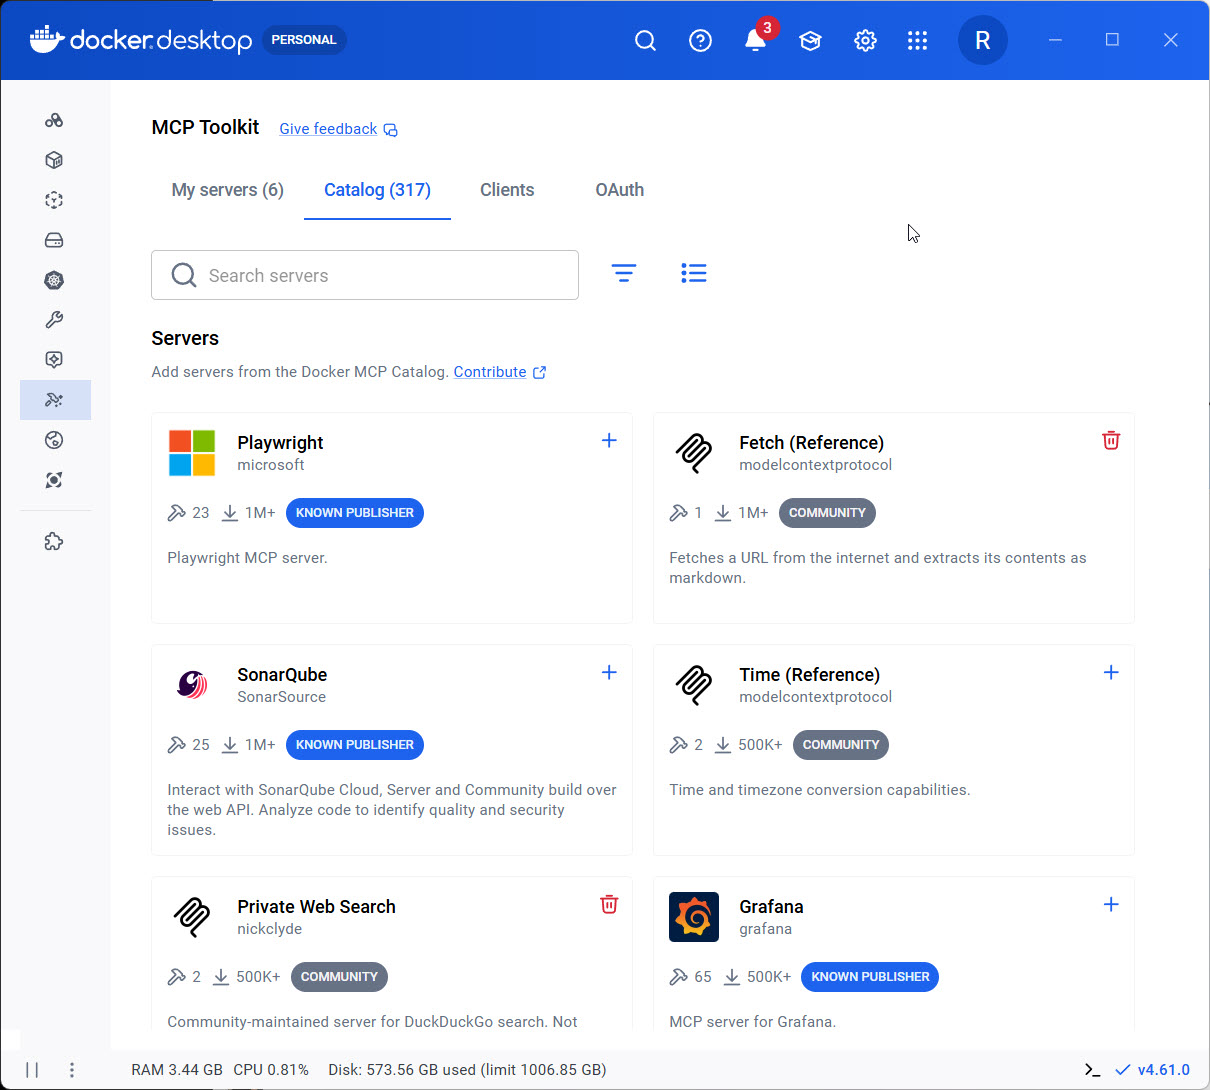Click KNOWN PUBLISHER badge on Grafana card
Image resolution: width=1210 pixels, height=1090 pixels.
(x=870, y=977)
